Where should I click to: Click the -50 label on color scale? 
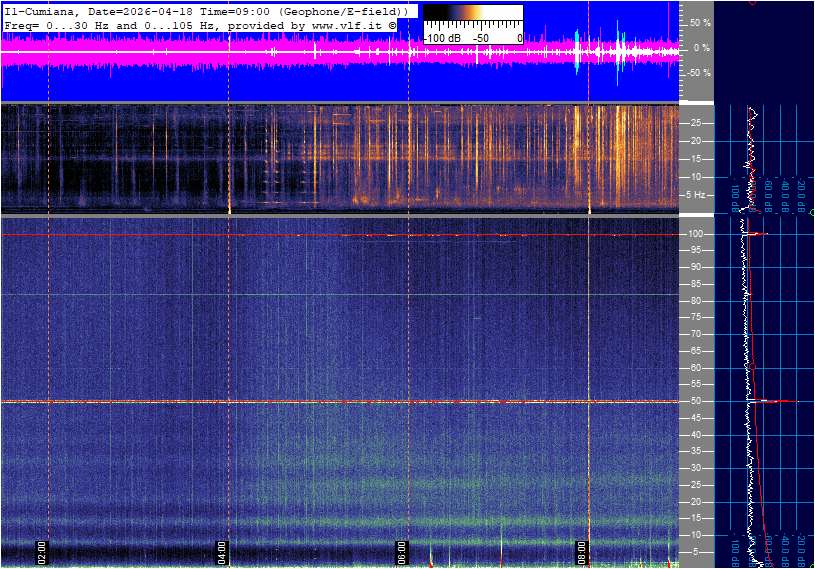pos(481,37)
